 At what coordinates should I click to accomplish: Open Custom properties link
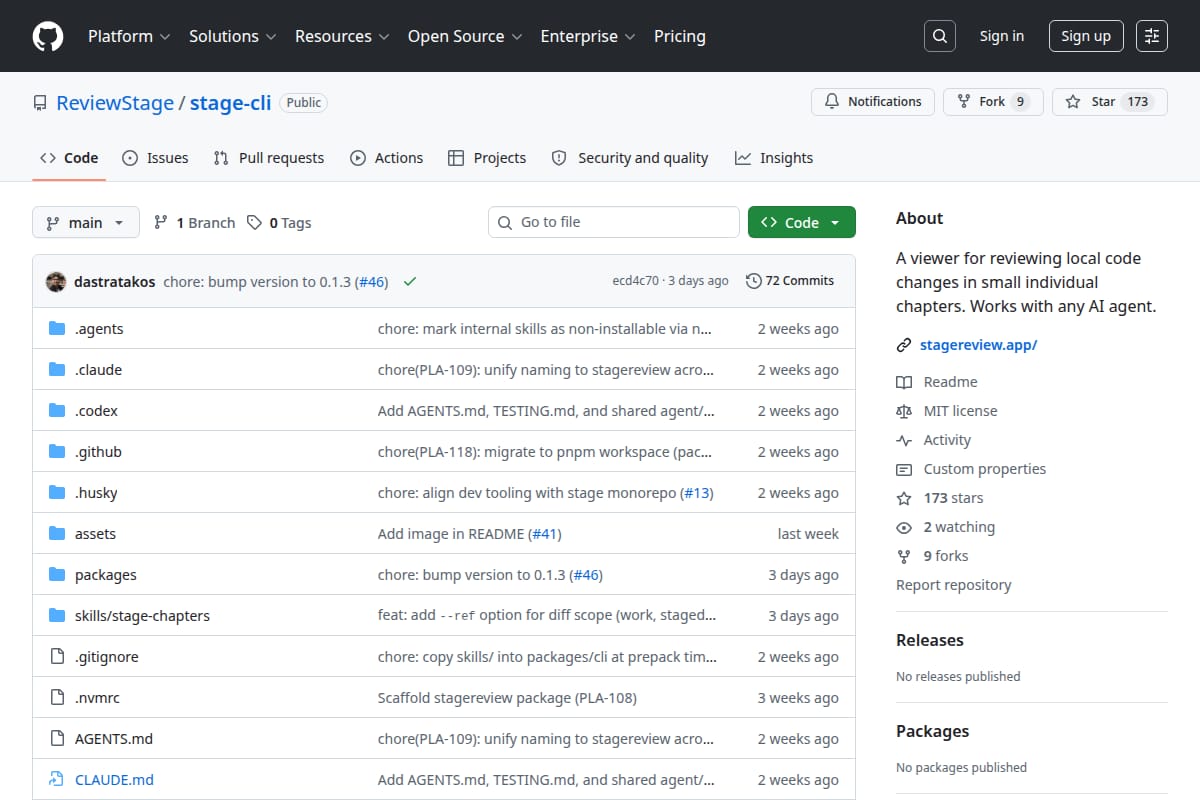click(x=984, y=469)
